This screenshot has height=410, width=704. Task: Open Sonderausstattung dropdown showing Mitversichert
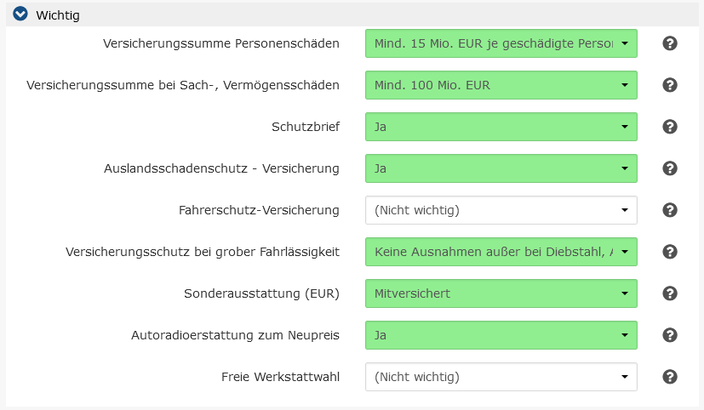click(x=501, y=294)
